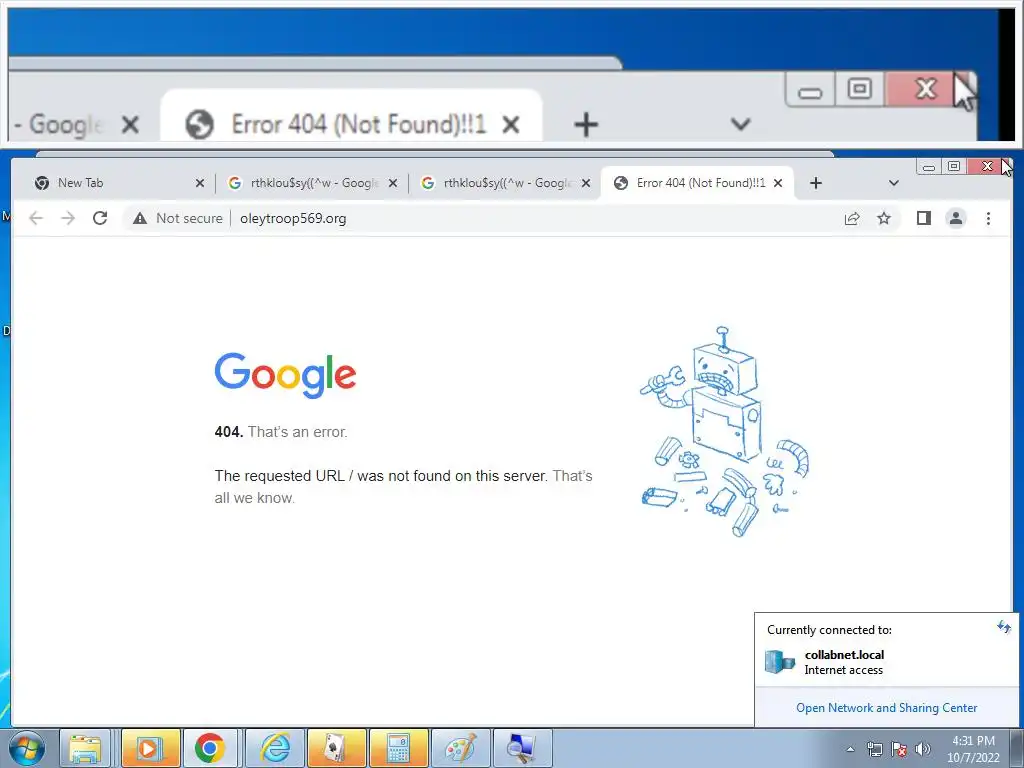Close the Error 404 tab
Viewport: 1024px width, 768px height.
pyautogui.click(x=778, y=184)
